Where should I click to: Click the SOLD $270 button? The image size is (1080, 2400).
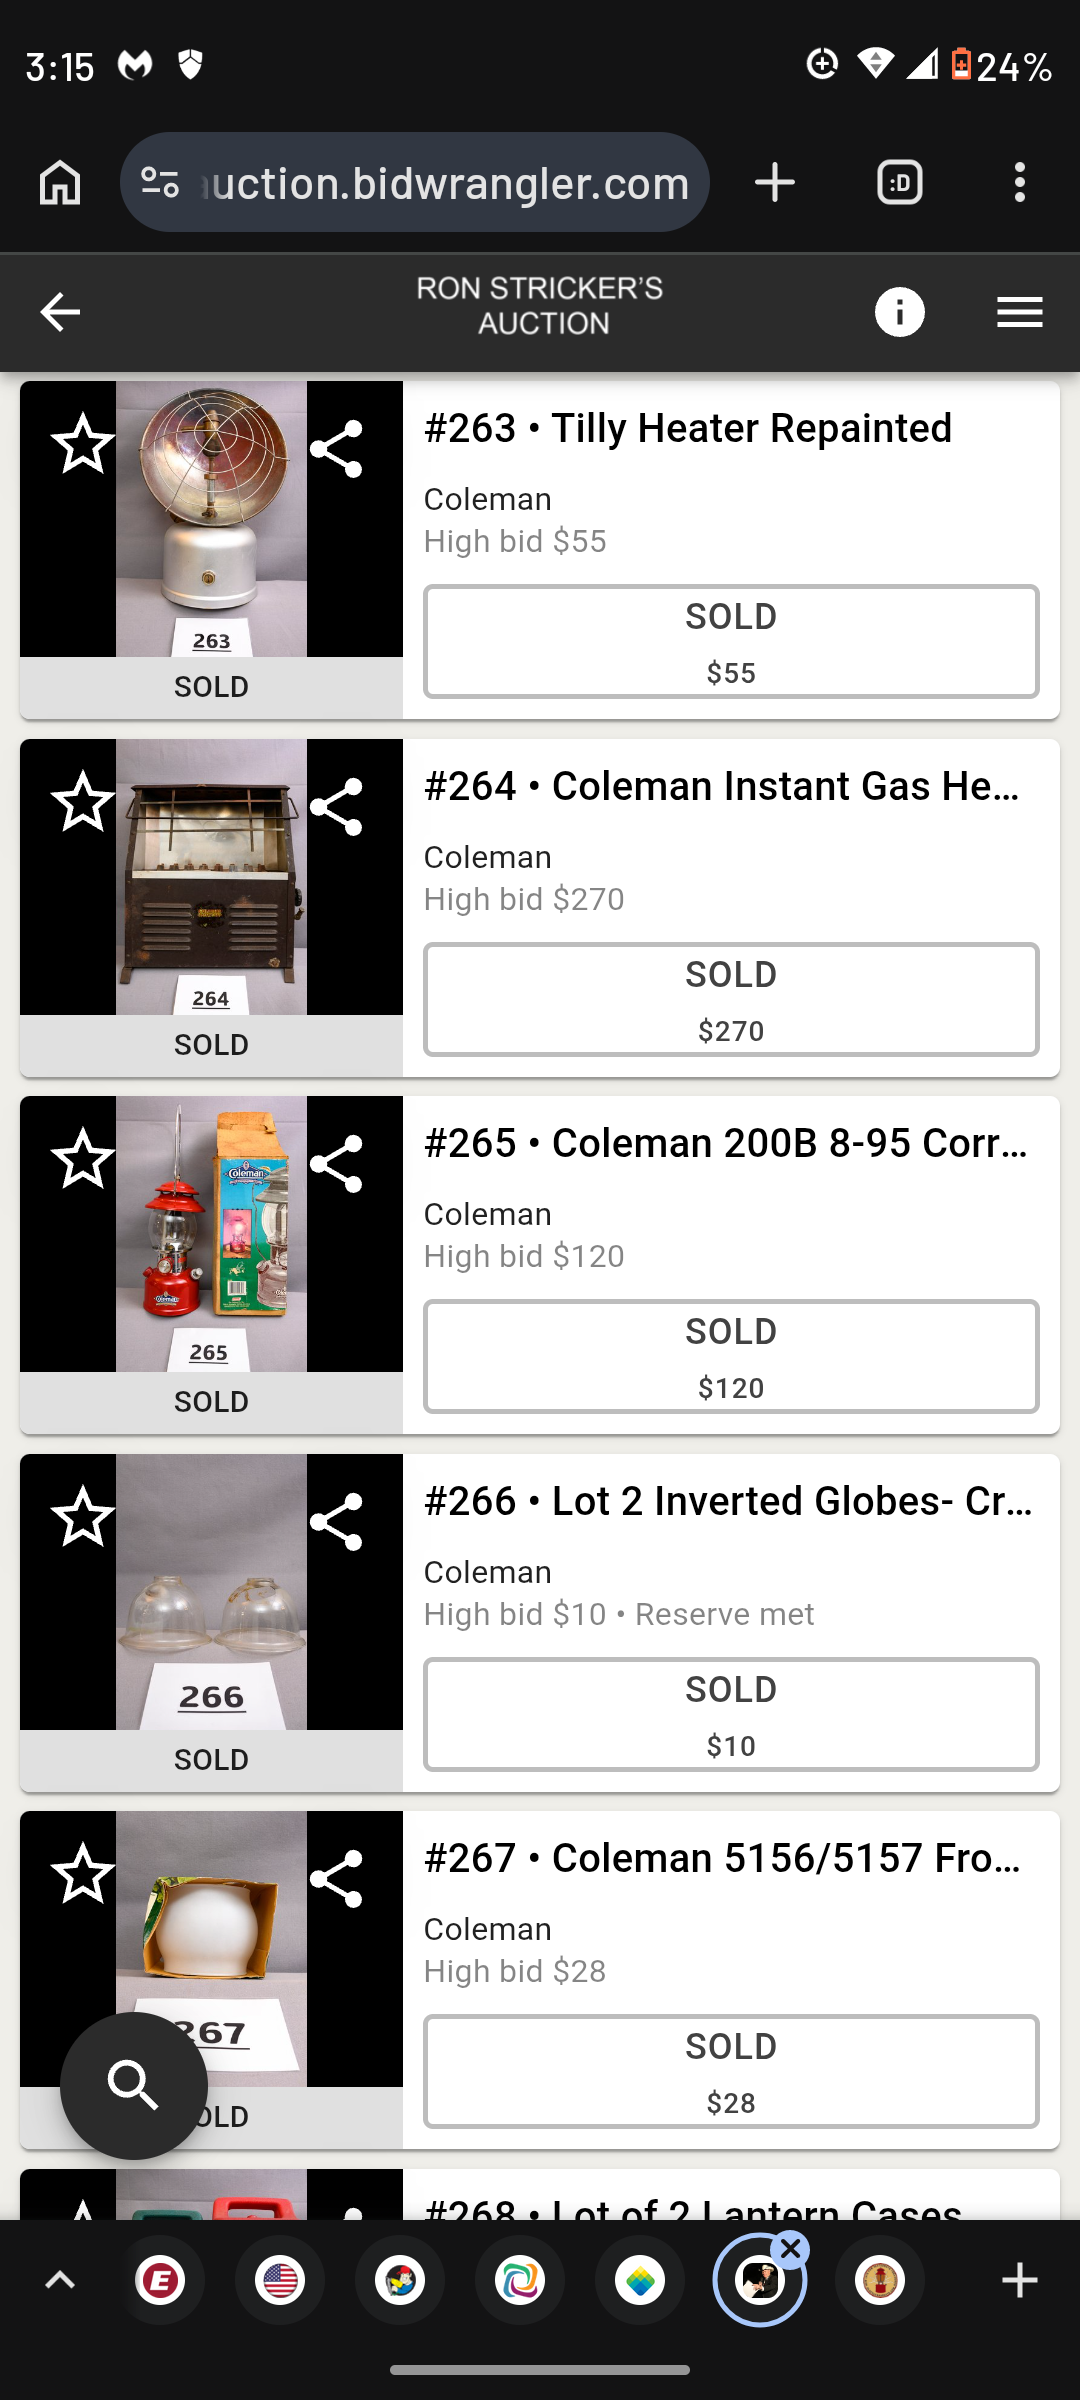[731, 1000]
